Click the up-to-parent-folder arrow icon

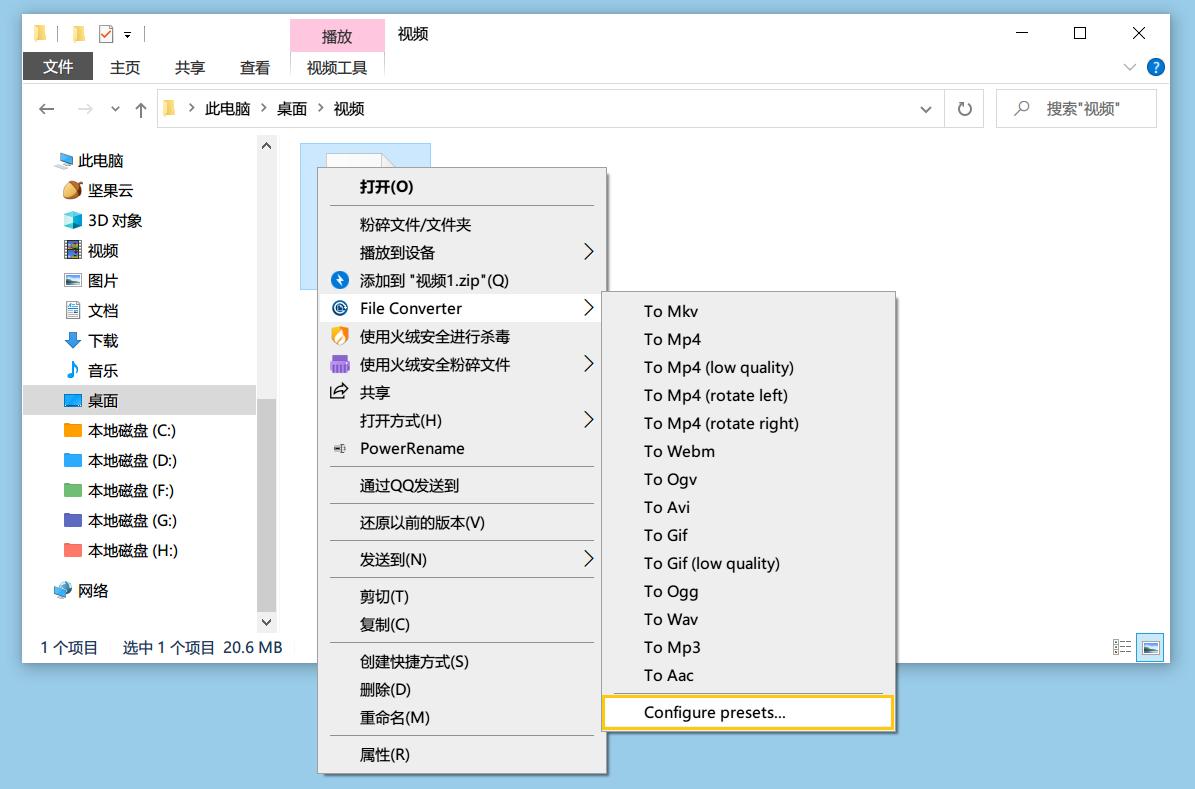click(139, 108)
